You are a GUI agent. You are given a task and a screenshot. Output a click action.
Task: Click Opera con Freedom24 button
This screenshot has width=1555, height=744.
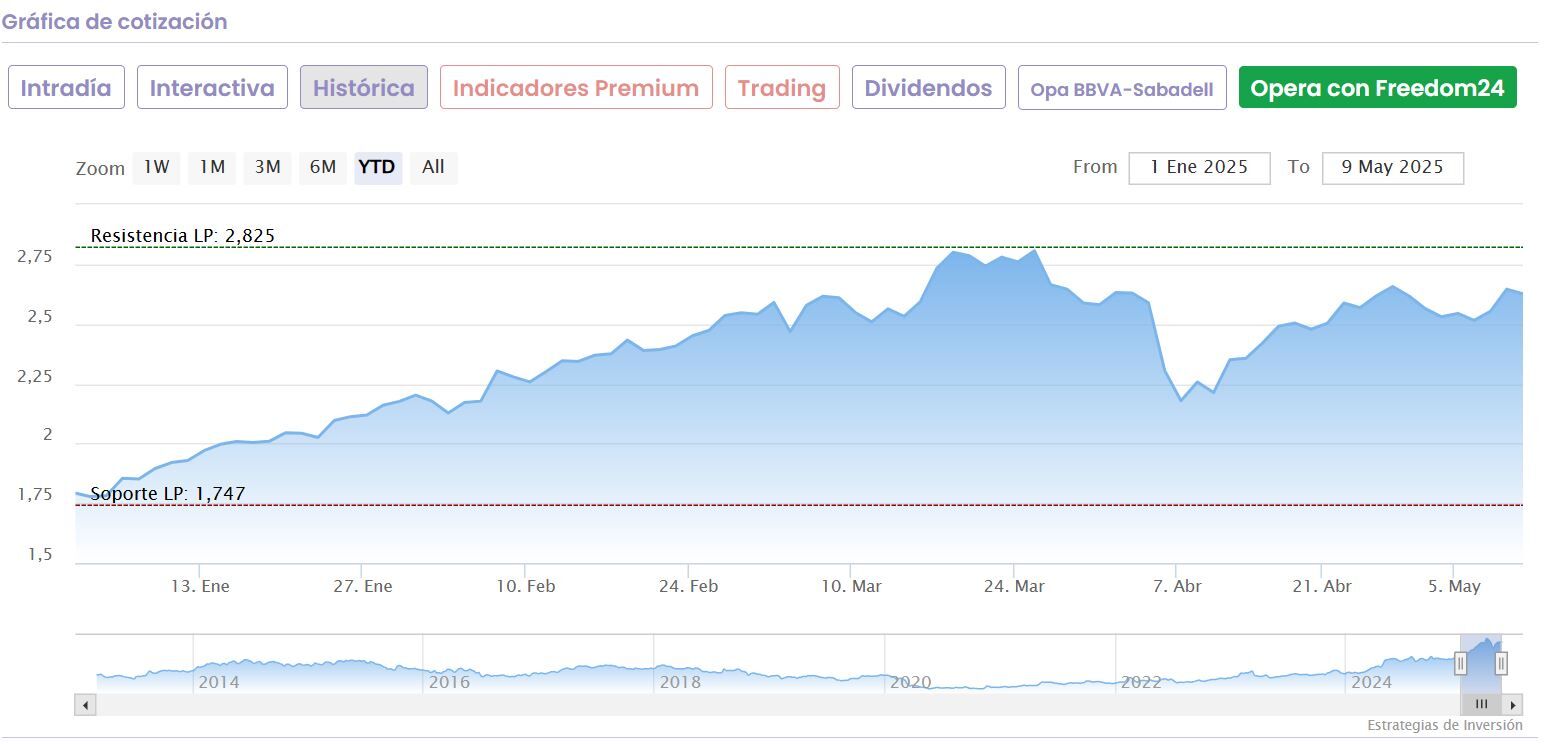point(1377,88)
